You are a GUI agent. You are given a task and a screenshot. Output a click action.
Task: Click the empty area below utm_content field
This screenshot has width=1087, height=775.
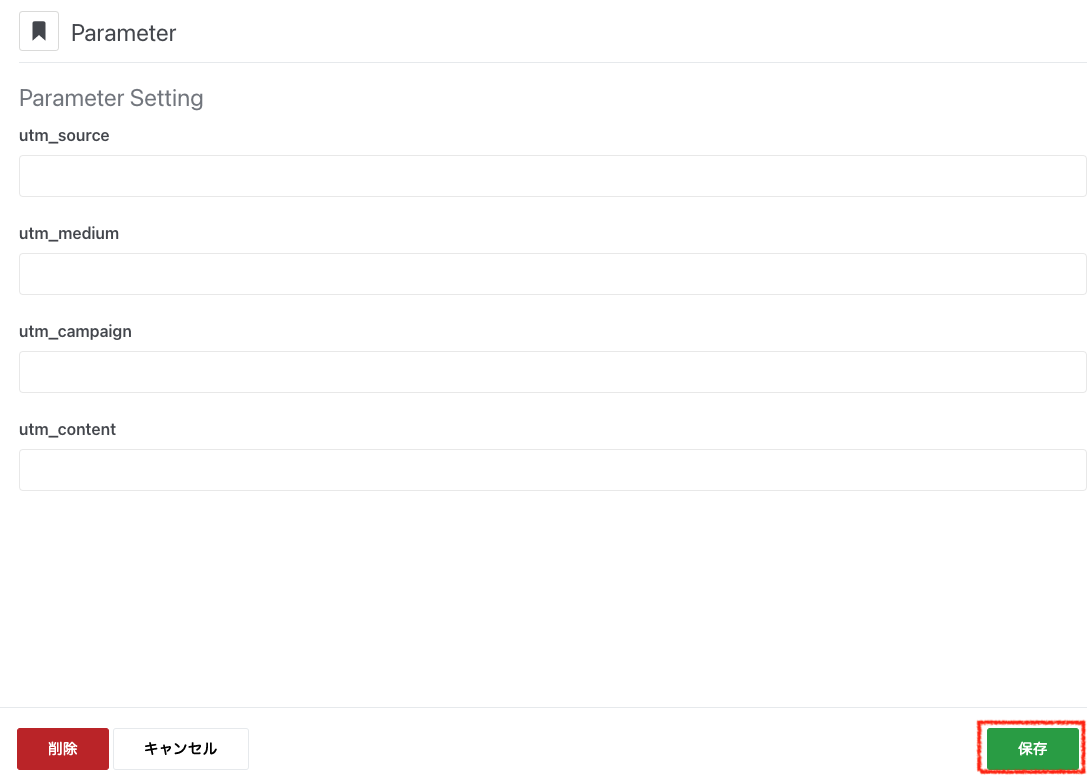point(552,595)
